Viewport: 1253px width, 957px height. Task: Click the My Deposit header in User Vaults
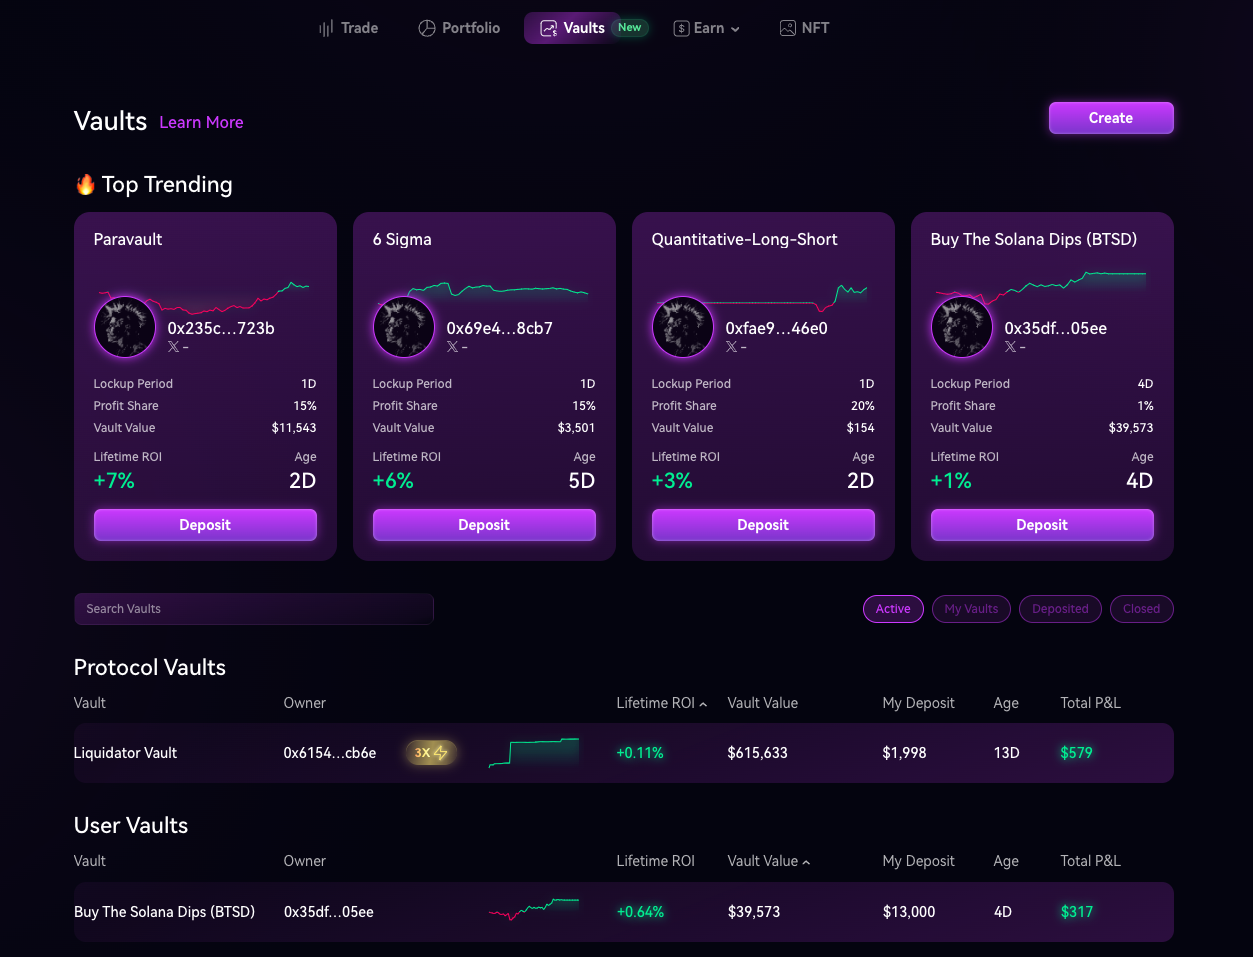coord(918,861)
